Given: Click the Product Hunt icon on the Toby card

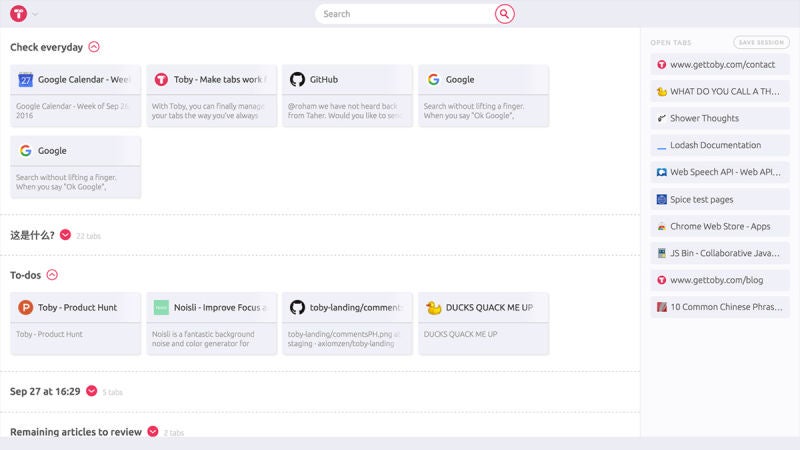Looking at the screenshot, I should click(x=26, y=308).
